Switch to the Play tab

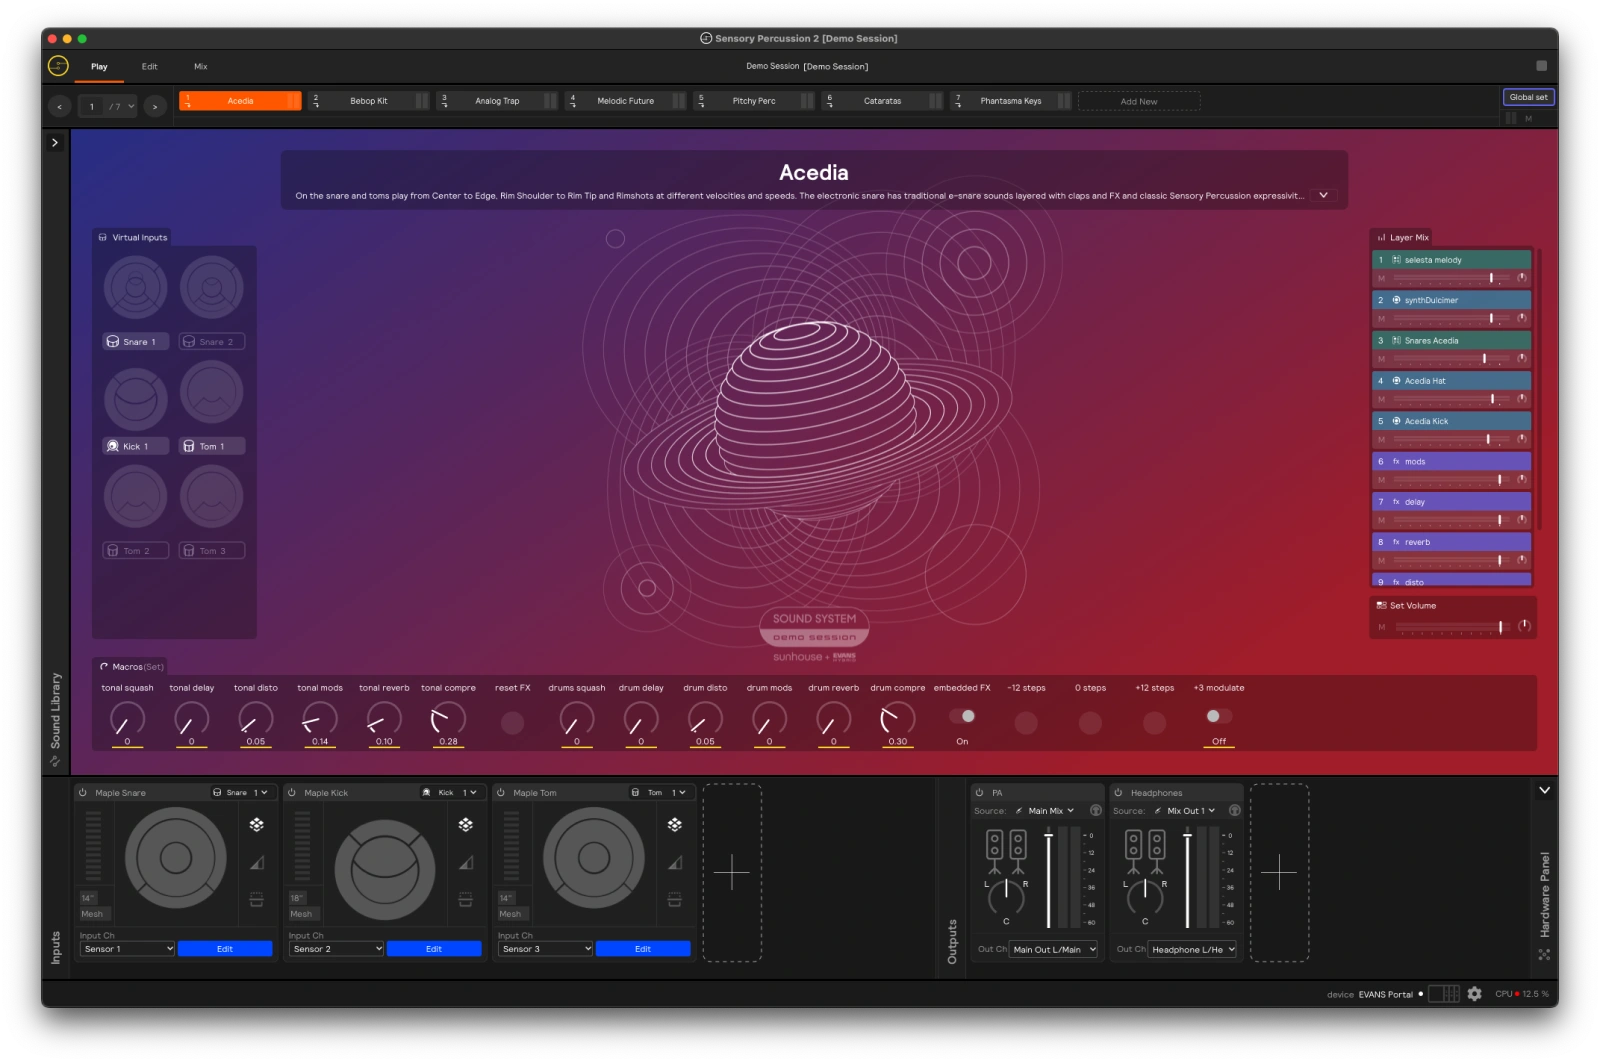coord(99,67)
